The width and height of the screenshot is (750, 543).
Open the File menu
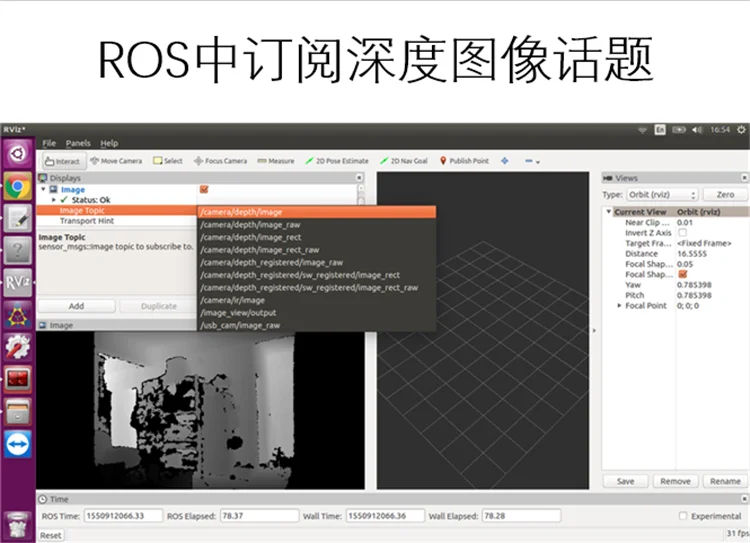click(49, 143)
